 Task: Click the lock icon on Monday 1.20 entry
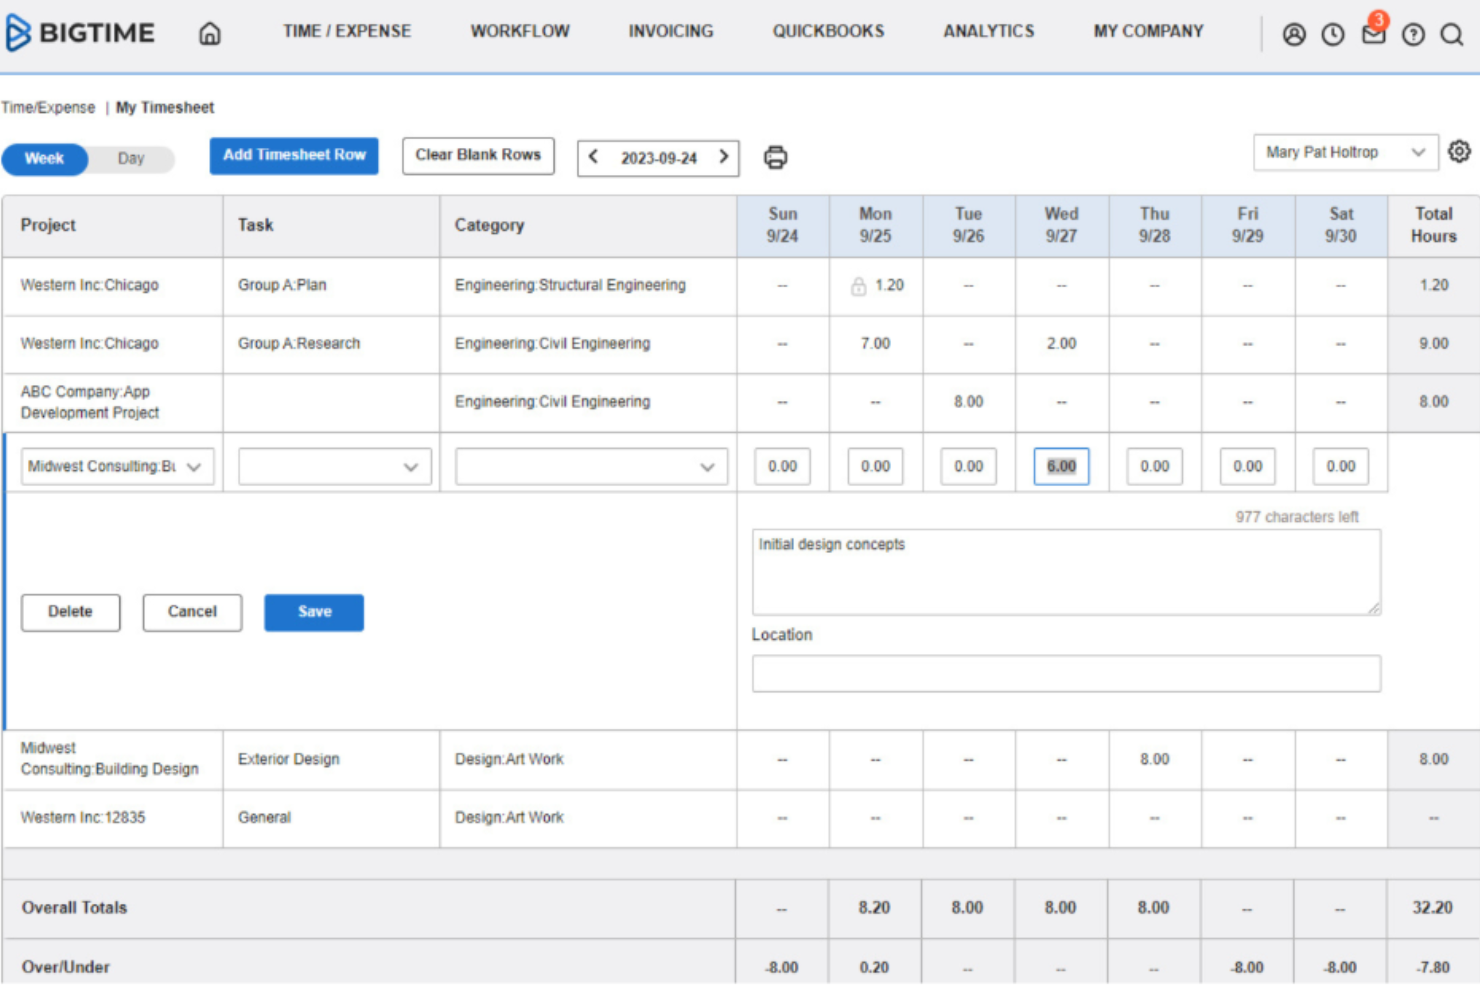pyautogui.click(x=858, y=286)
